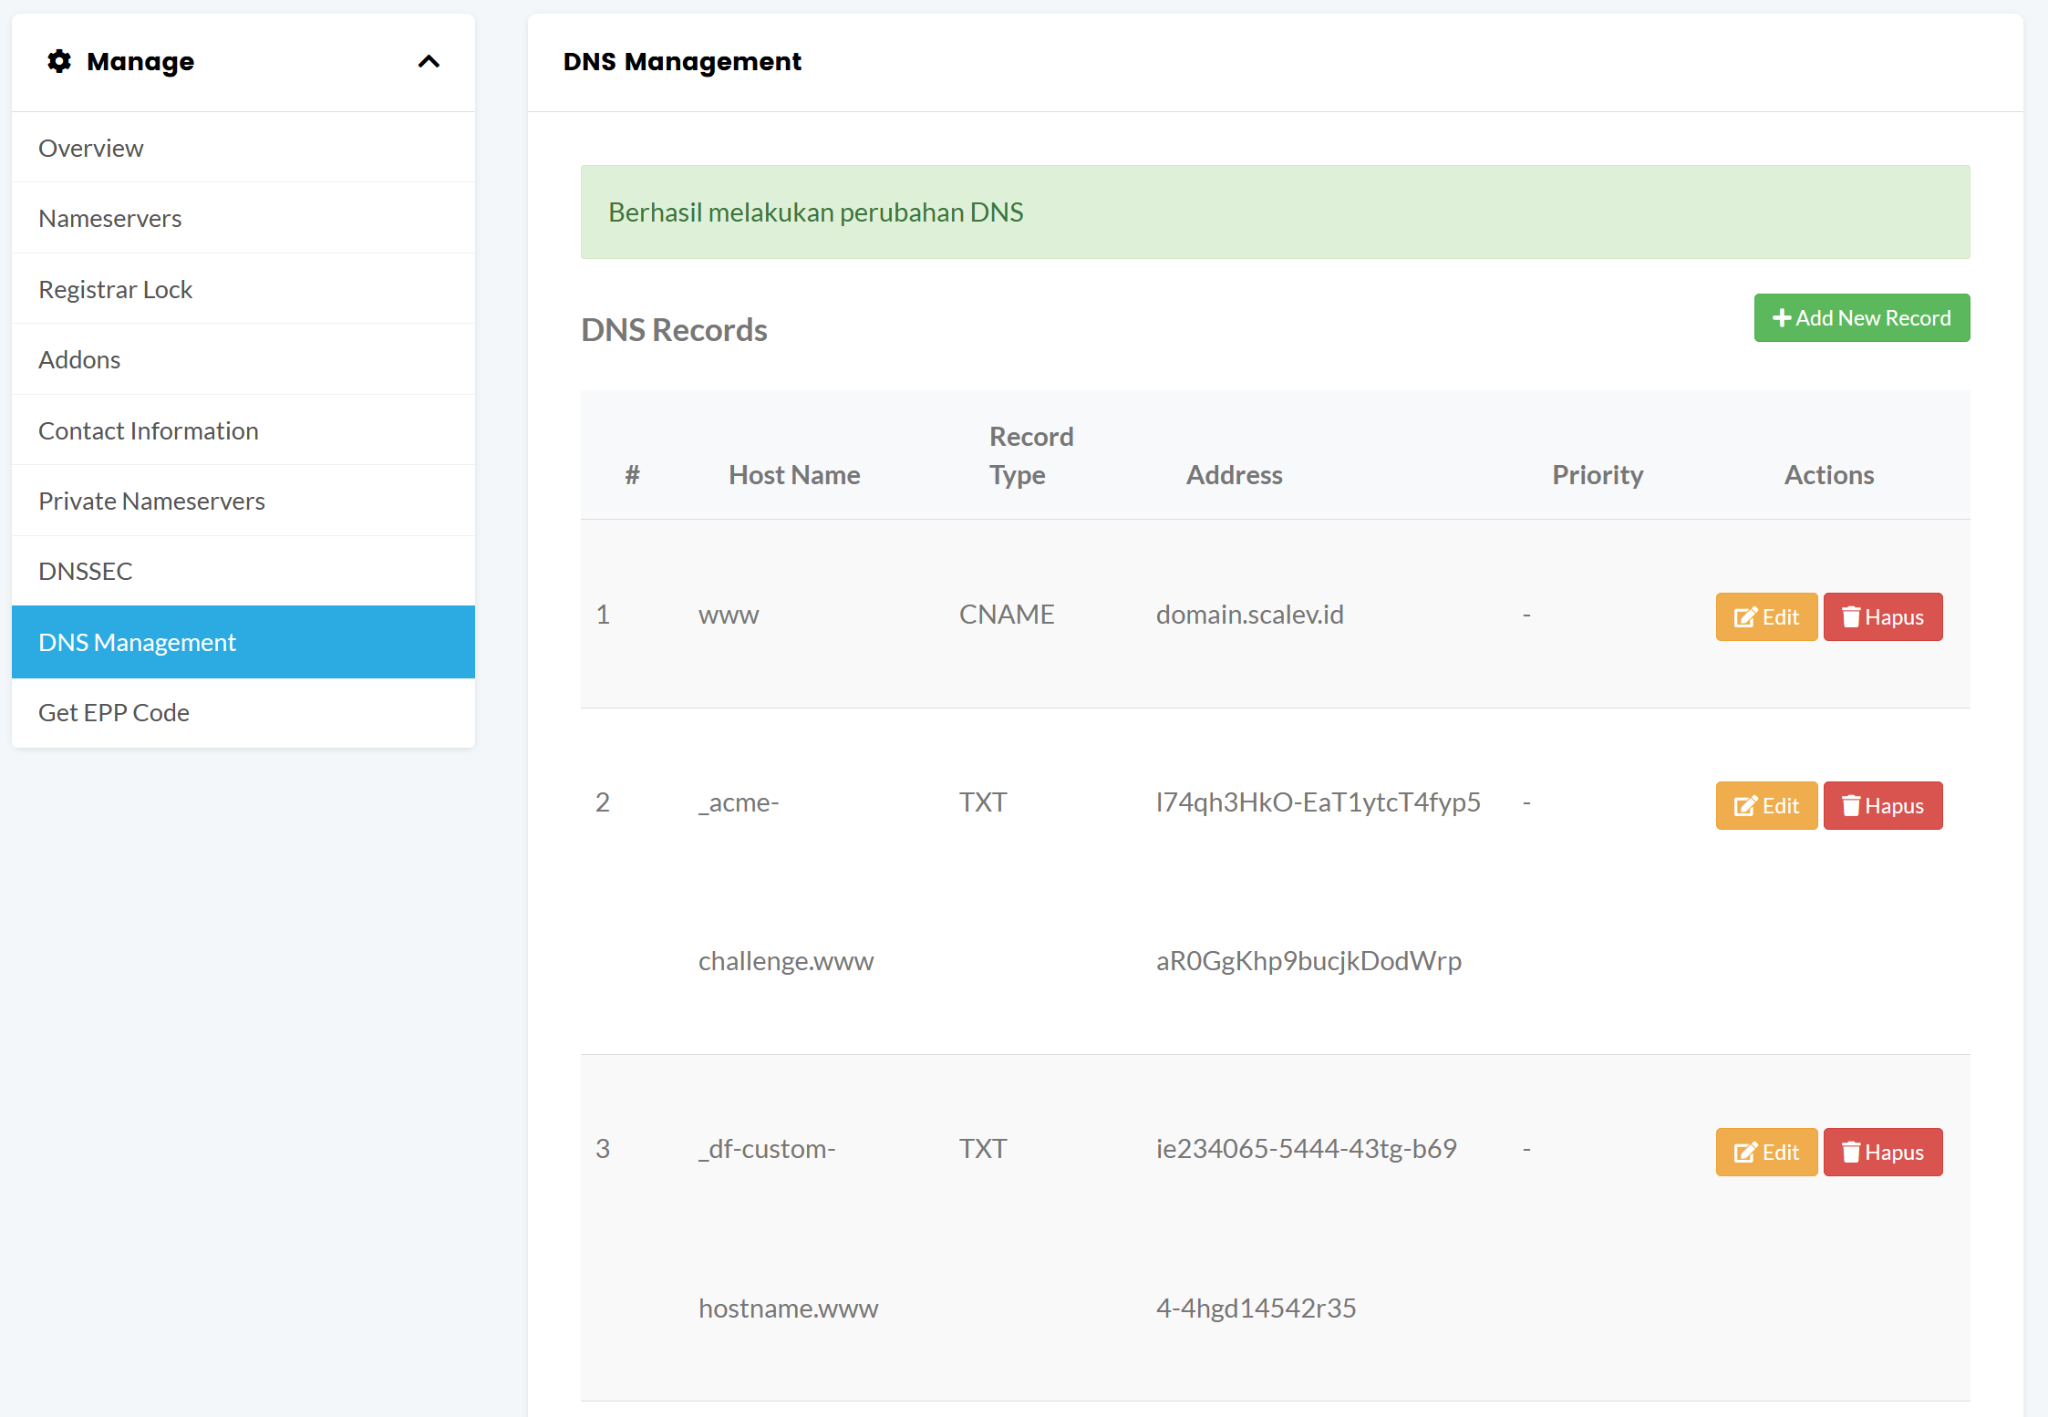The height and width of the screenshot is (1417, 2048).
Task: Click the Address column header
Action: pyautogui.click(x=1234, y=475)
